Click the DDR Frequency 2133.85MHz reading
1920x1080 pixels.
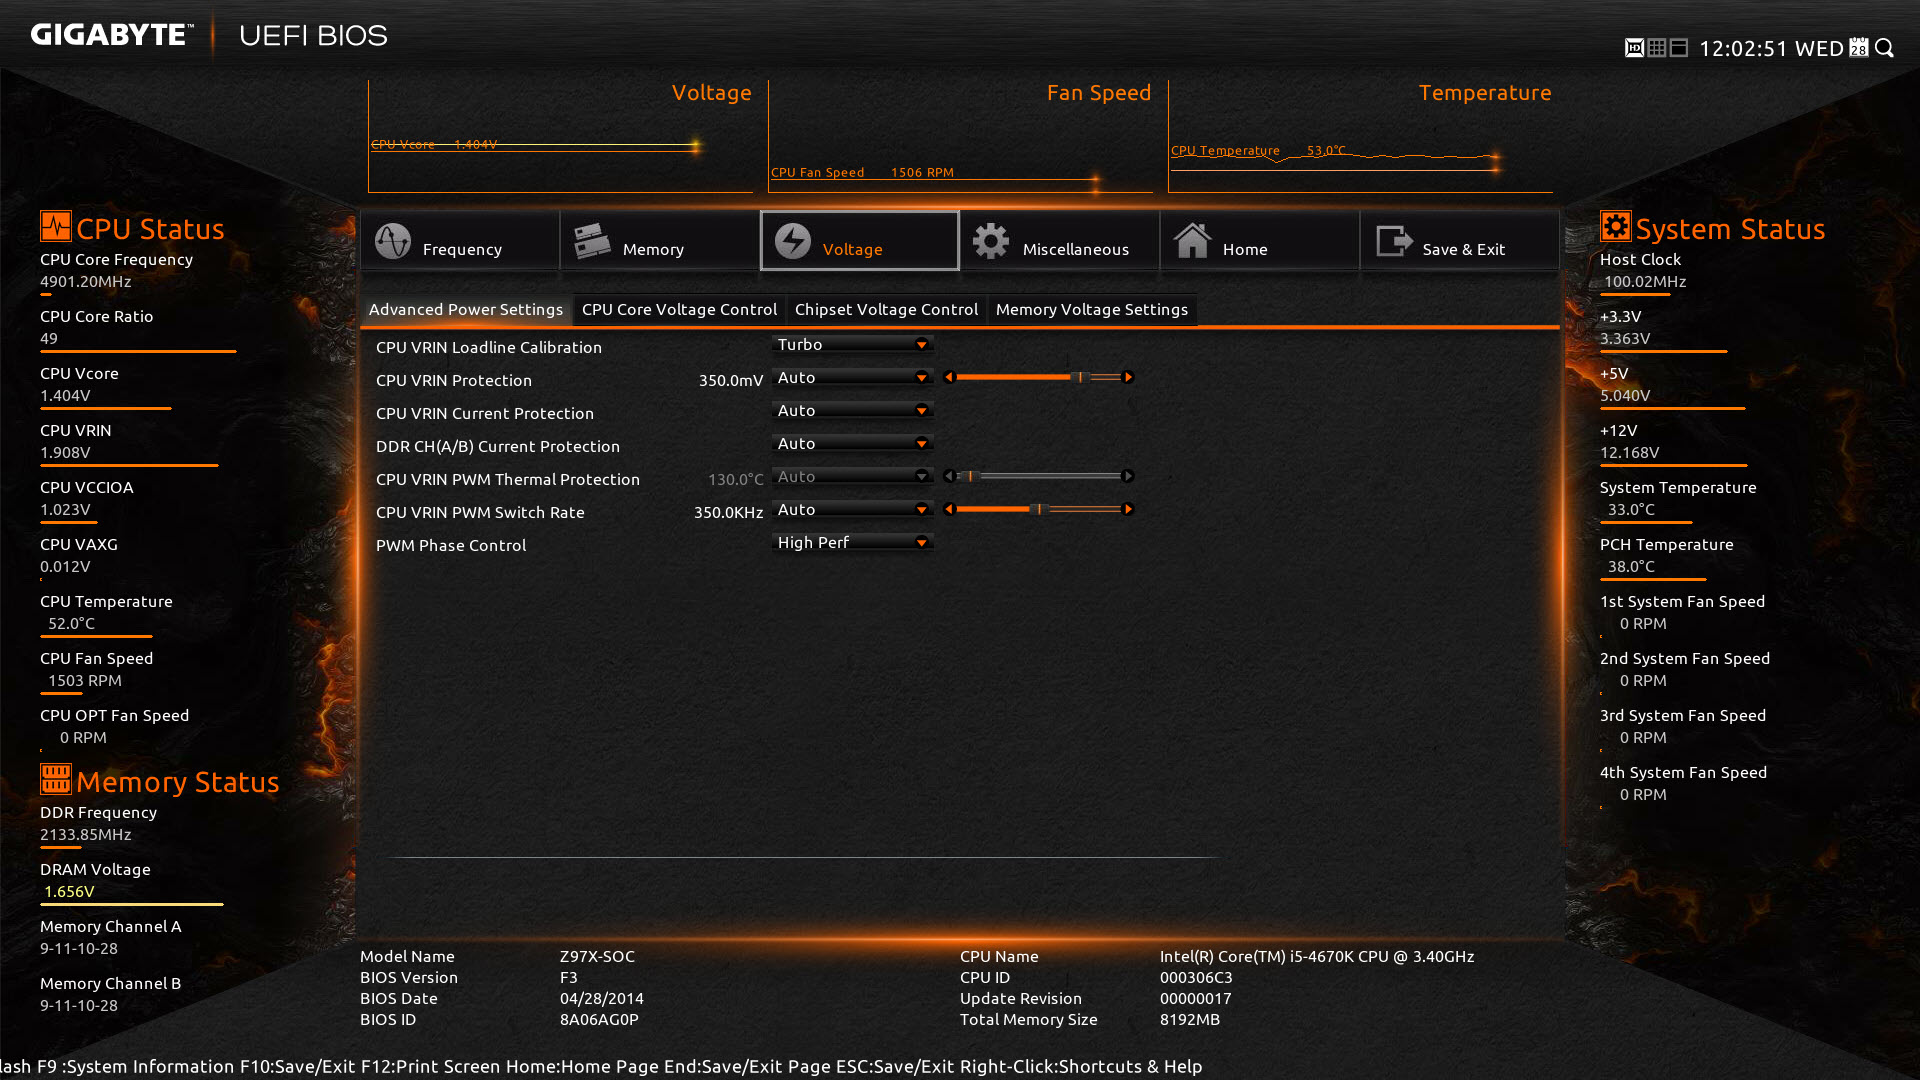tap(86, 835)
